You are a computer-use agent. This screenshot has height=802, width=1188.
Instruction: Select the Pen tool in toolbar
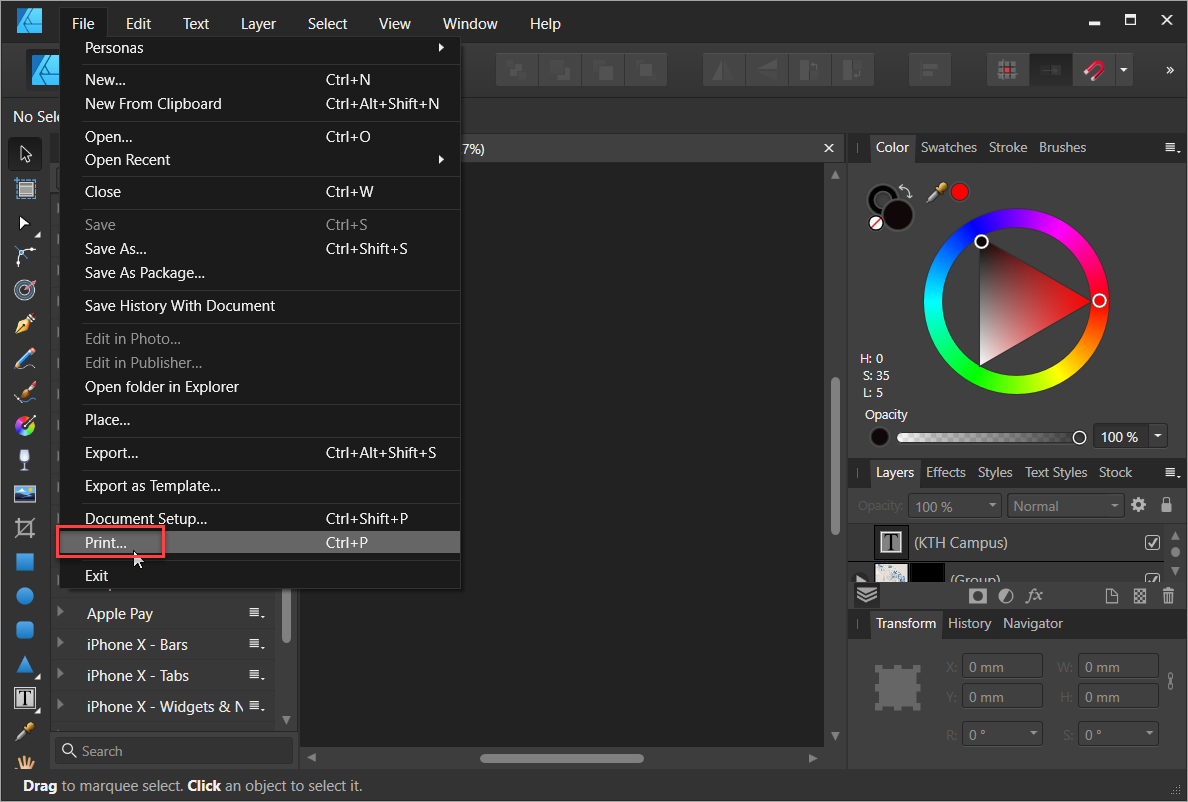tap(25, 324)
